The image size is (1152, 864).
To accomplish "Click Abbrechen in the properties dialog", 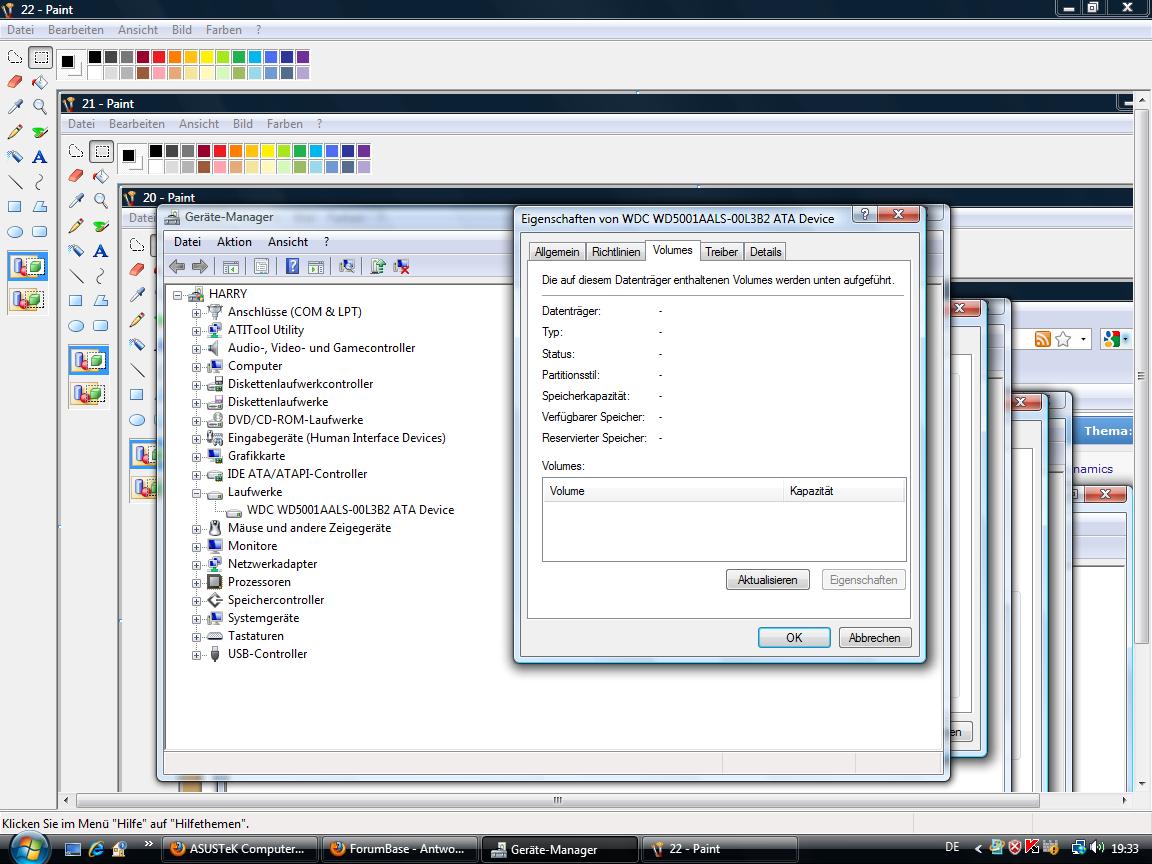I will coord(874,638).
